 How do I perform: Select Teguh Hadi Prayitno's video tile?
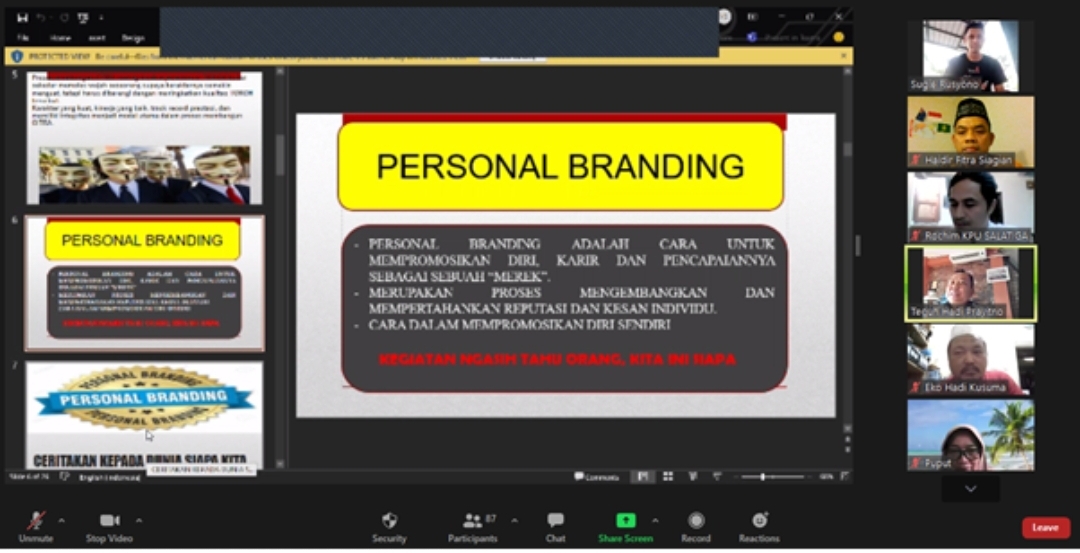pos(969,283)
